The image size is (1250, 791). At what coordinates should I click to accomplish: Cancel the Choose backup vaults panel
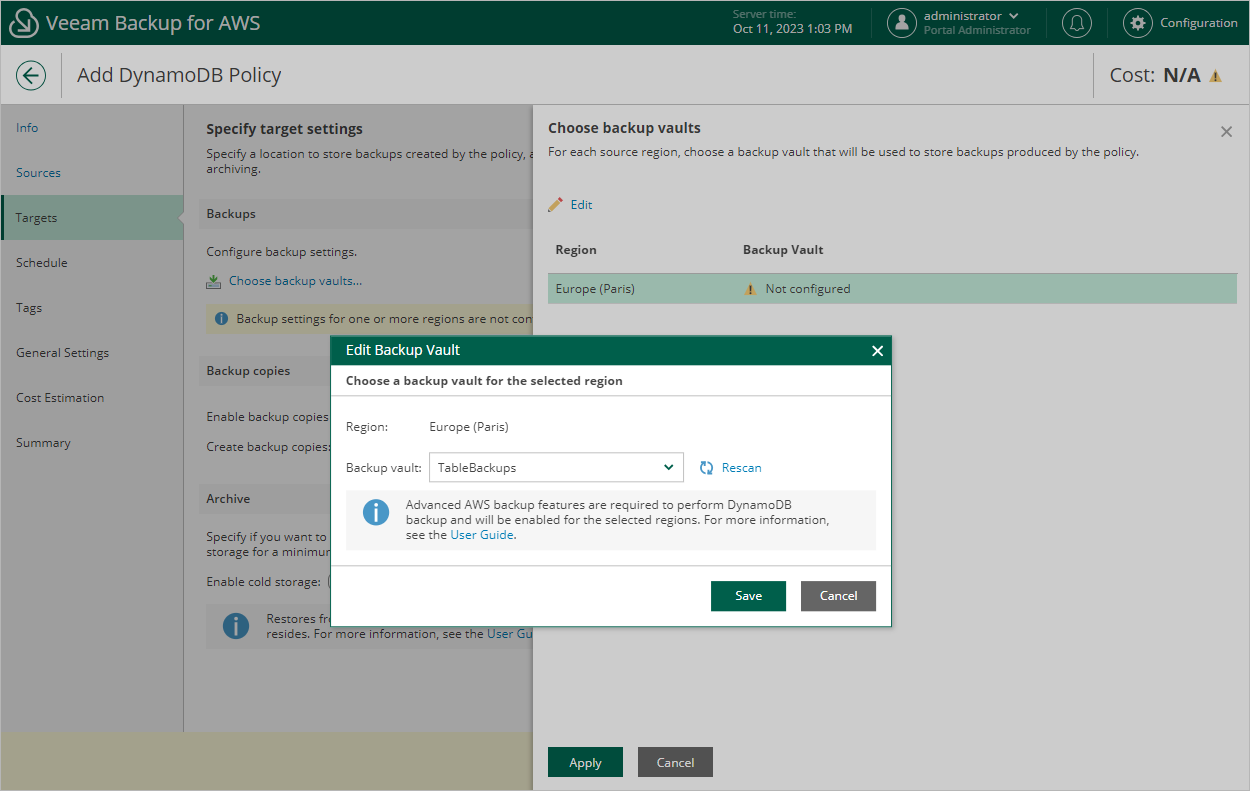tap(675, 762)
